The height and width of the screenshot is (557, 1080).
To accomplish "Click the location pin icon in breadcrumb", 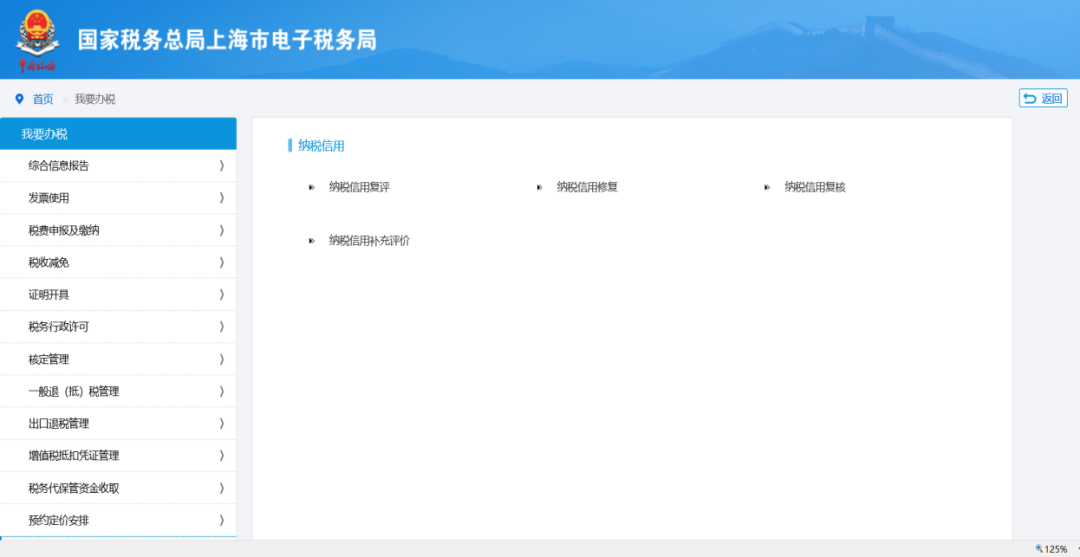I will (x=19, y=99).
